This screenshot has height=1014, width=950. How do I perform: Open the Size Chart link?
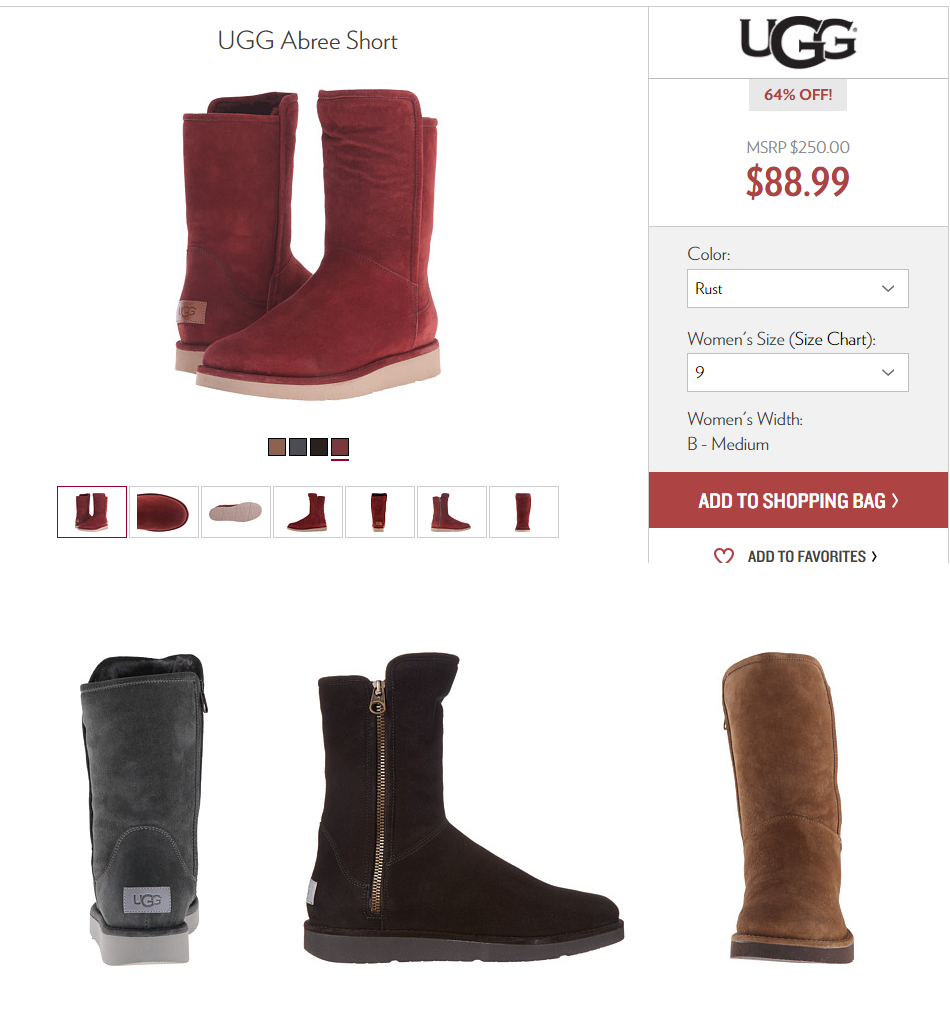pos(832,339)
